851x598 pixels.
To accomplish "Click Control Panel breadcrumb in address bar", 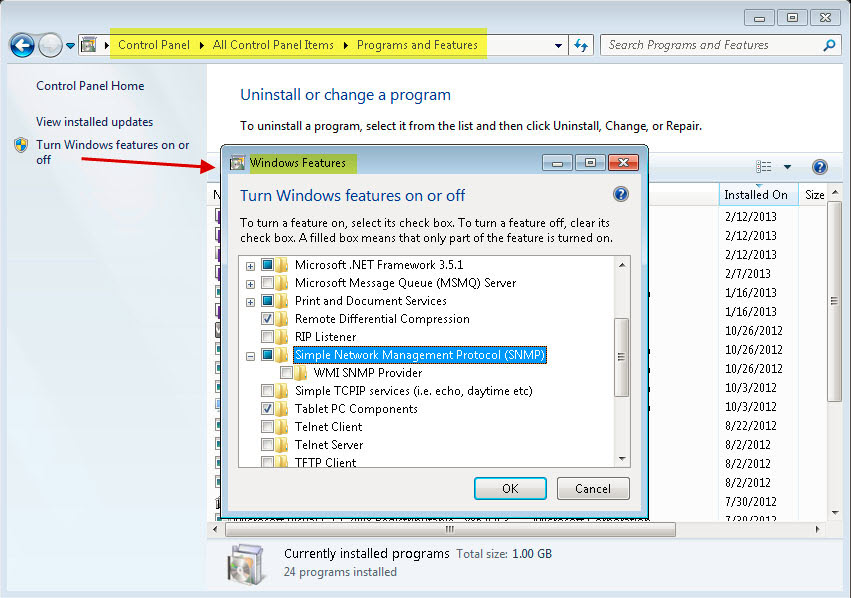I will tap(154, 45).
